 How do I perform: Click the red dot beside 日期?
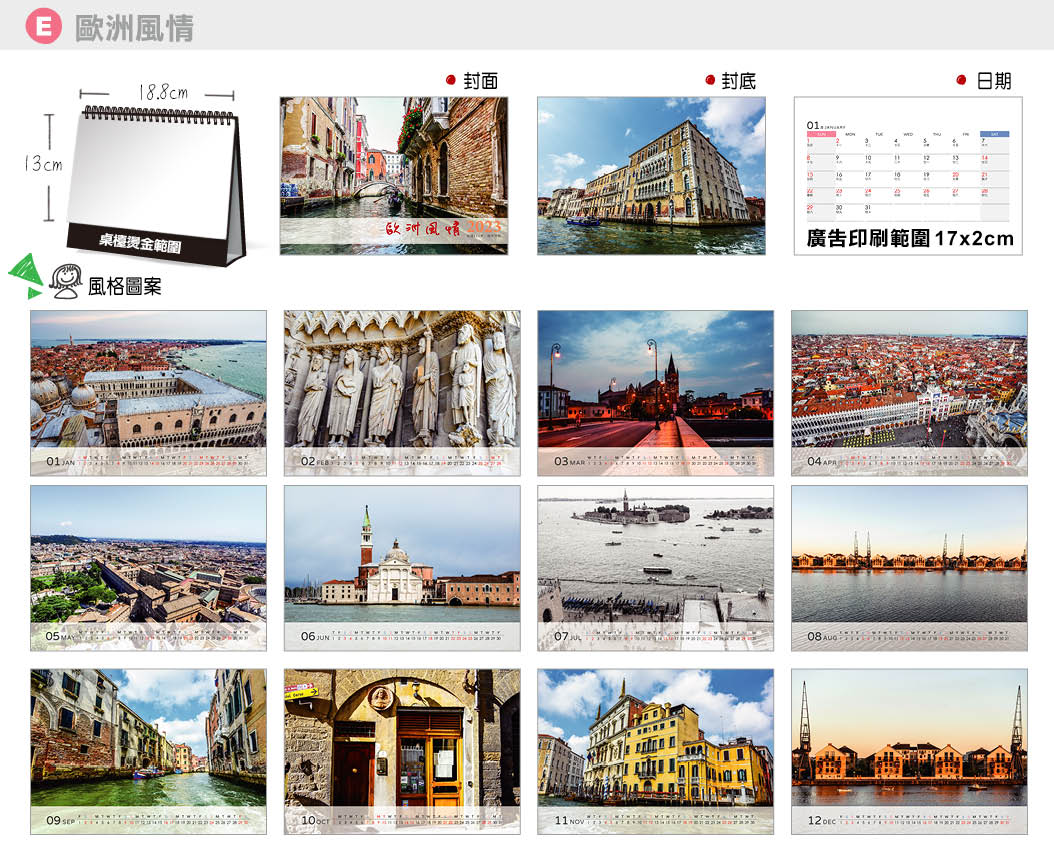click(x=961, y=80)
